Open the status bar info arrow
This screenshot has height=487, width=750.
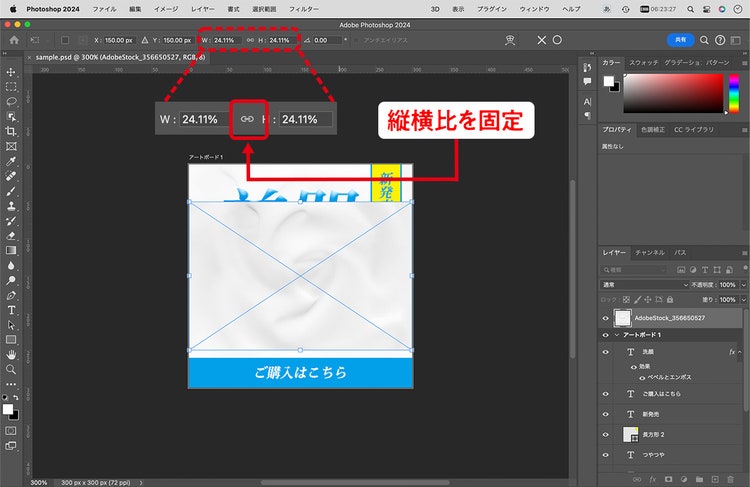[x=141, y=483]
